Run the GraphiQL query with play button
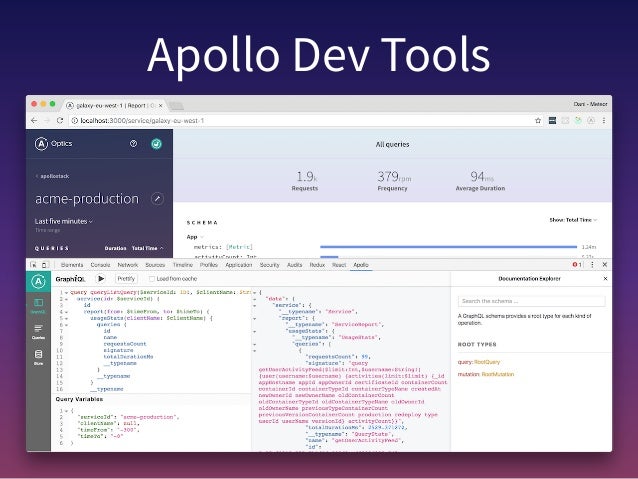Image resolution: width=638 pixels, height=479 pixels. (101, 279)
